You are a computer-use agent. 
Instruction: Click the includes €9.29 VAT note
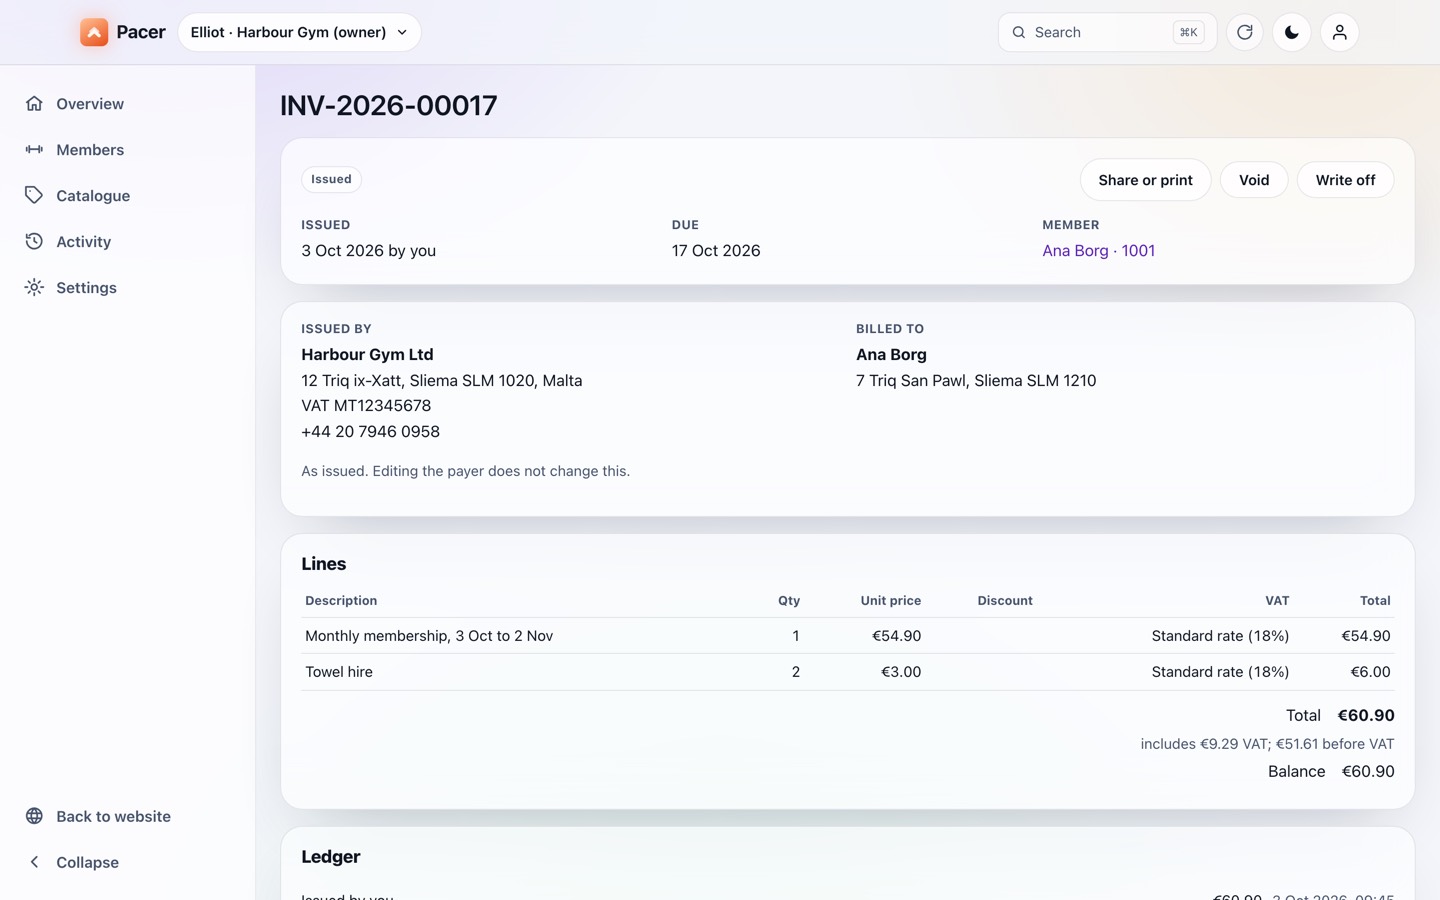pos(1267,744)
